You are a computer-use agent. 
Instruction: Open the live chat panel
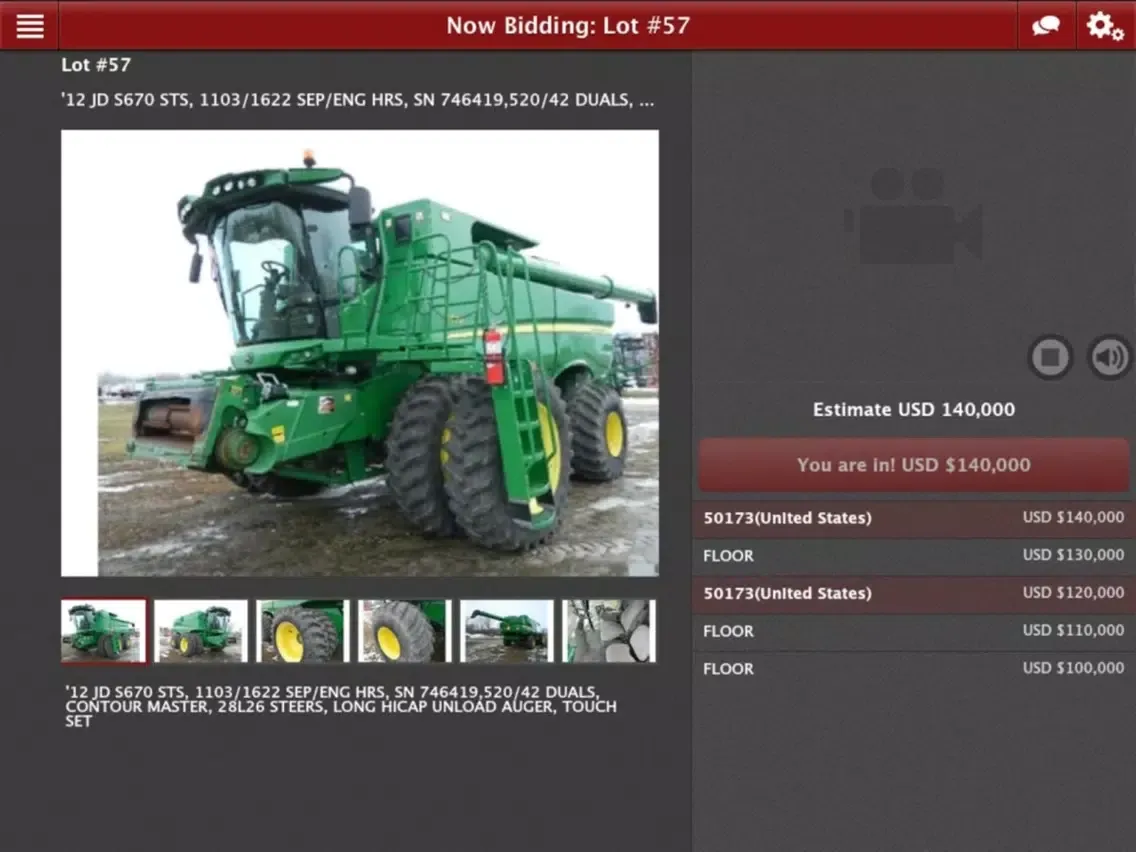click(1045, 26)
